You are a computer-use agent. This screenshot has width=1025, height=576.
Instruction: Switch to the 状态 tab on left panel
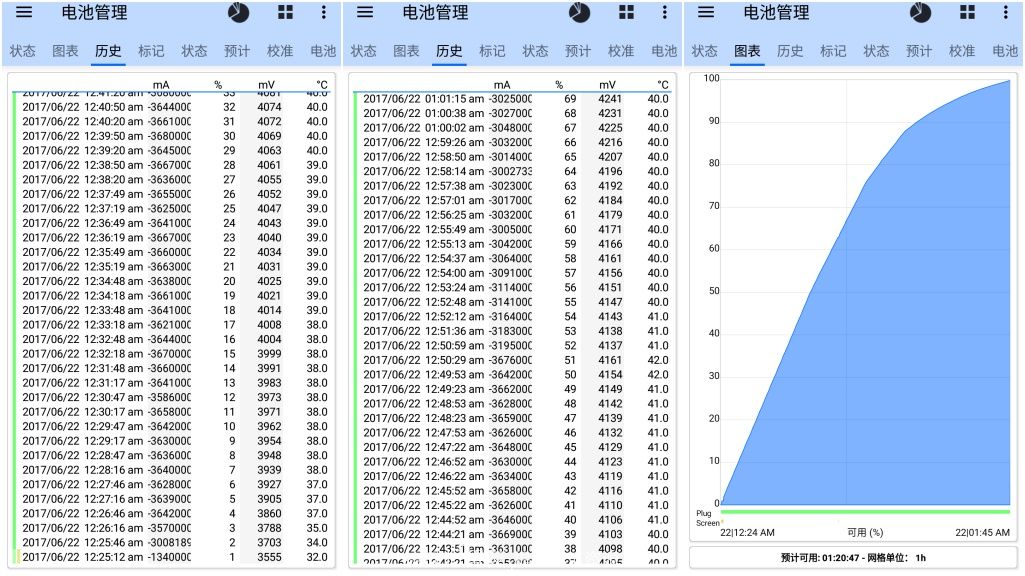pyautogui.click(x=22, y=50)
